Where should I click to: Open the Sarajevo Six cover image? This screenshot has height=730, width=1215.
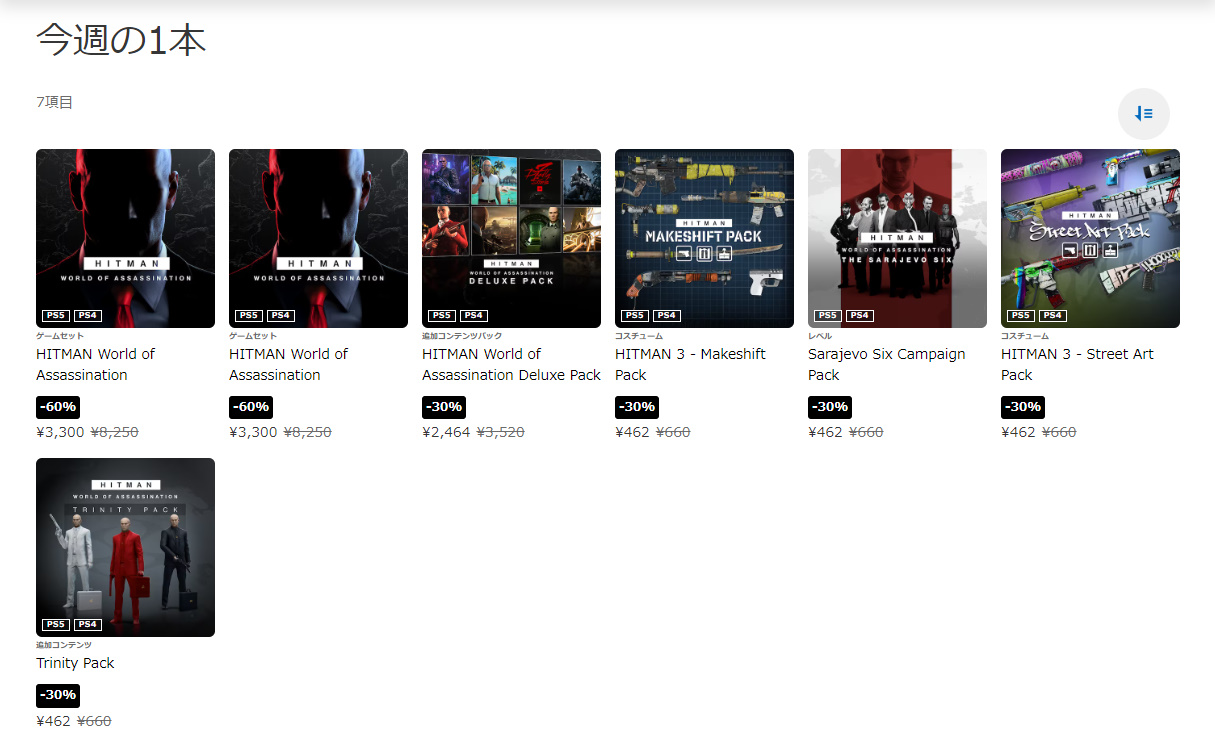(x=897, y=238)
